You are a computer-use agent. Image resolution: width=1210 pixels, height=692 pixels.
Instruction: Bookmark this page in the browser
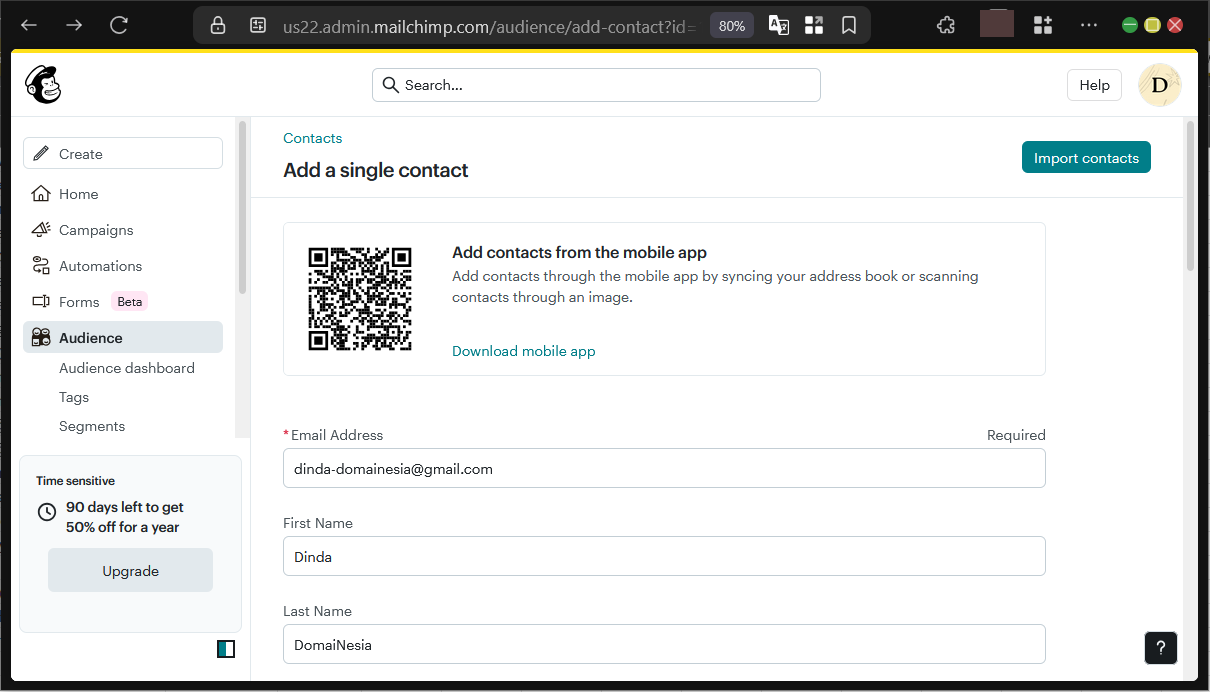849,26
